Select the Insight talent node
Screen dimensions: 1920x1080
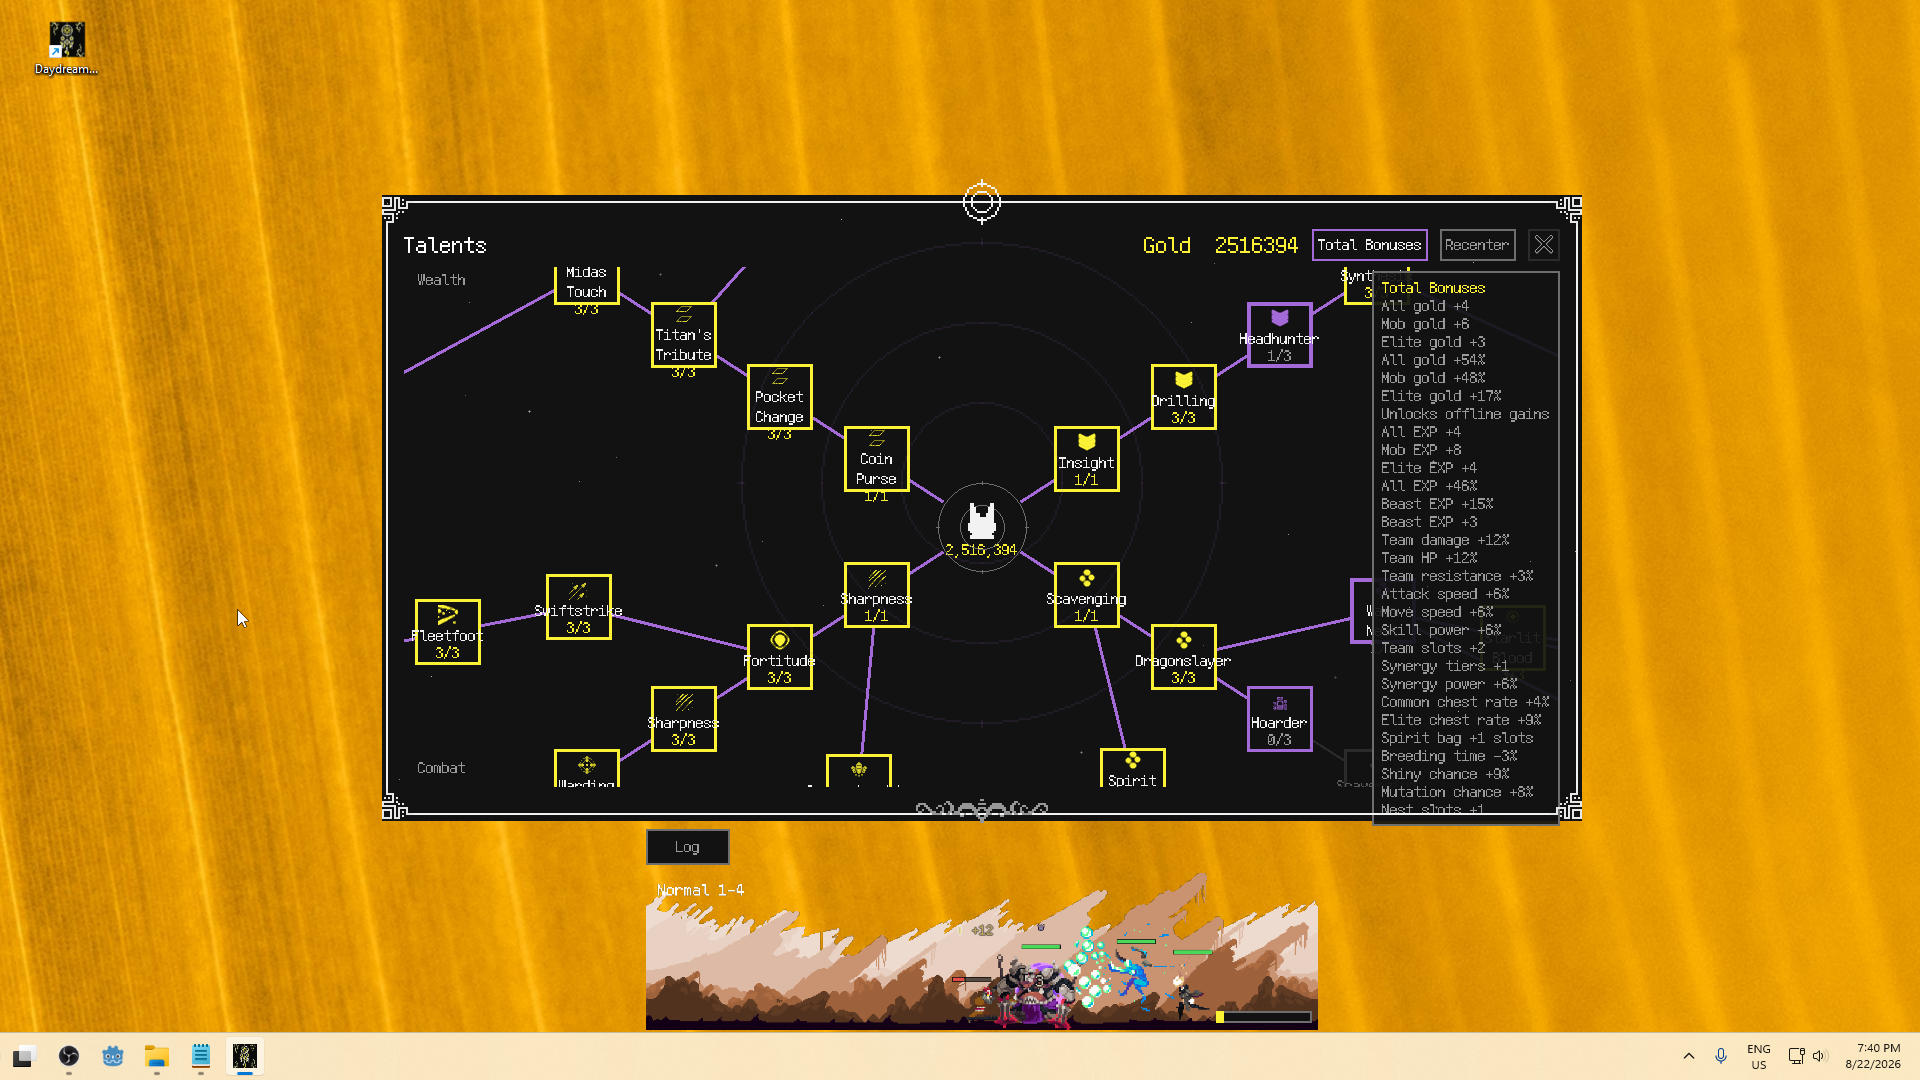tap(1086, 459)
